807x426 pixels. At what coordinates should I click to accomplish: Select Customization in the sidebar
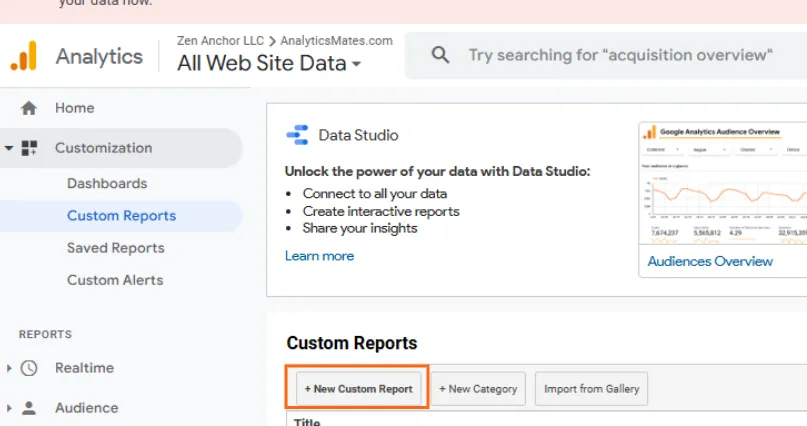point(103,148)
